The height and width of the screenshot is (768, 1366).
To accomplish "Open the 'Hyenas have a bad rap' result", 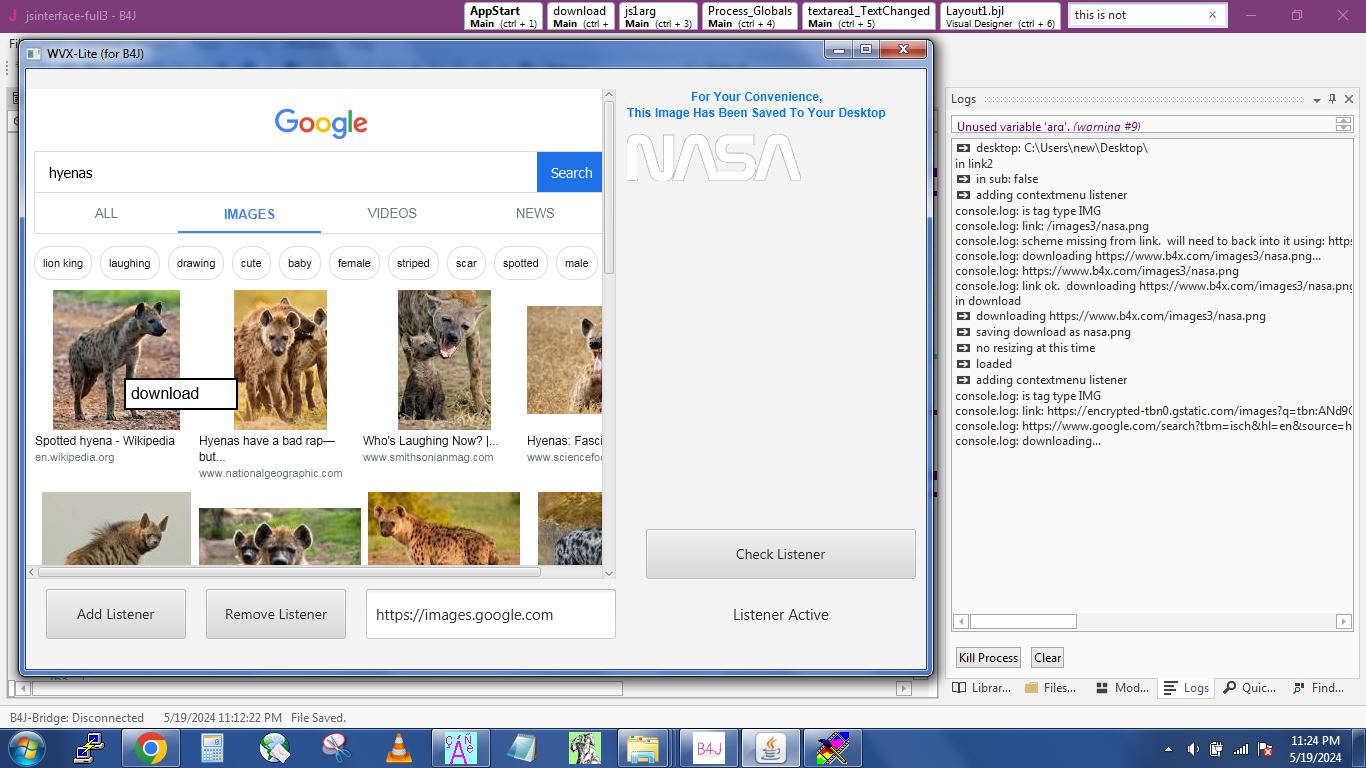I will [x=267, y=448].
